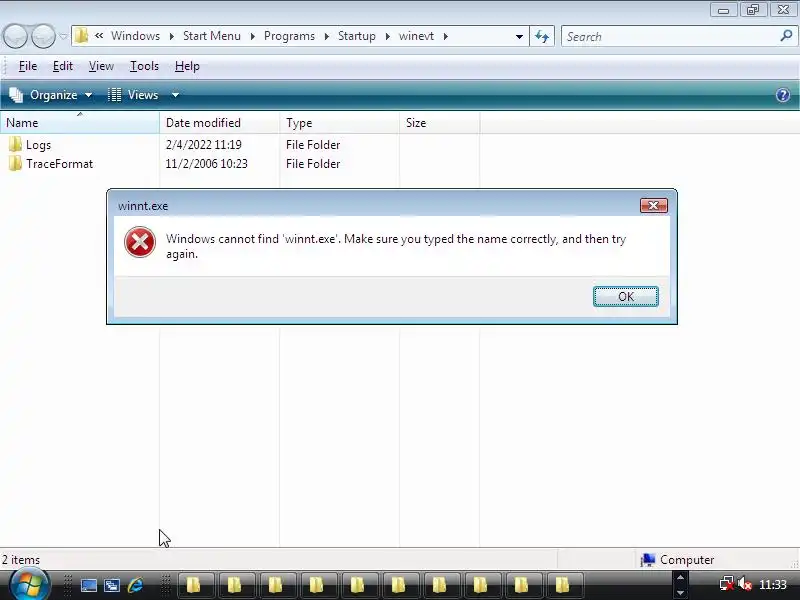Screen dimensions: 800x600
Task: Click the red error icon in dialog
Action: [x=140, y=242]
